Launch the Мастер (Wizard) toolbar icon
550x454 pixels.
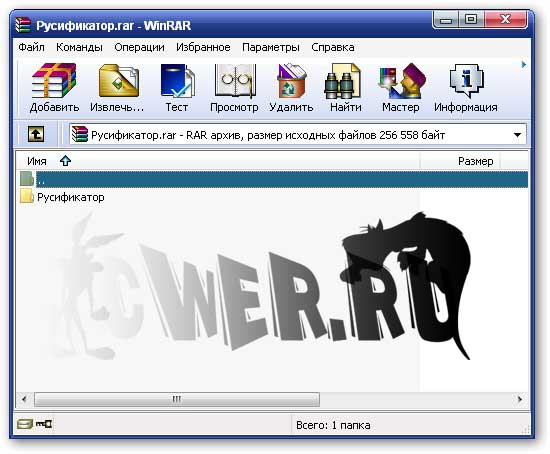point(402,81)
